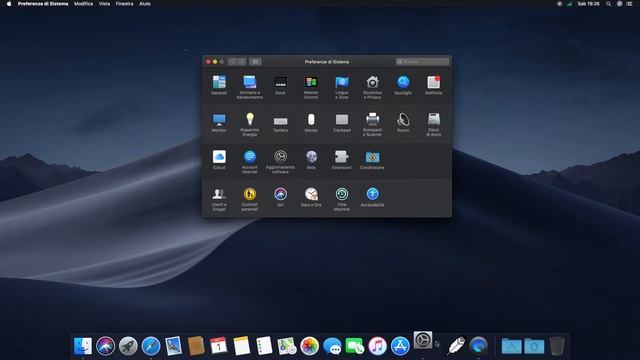Viewport: 640px width, 360px height.
Task: Open Notification Center from menu bar
Action: pyautogui.click(x=630, y=4)
